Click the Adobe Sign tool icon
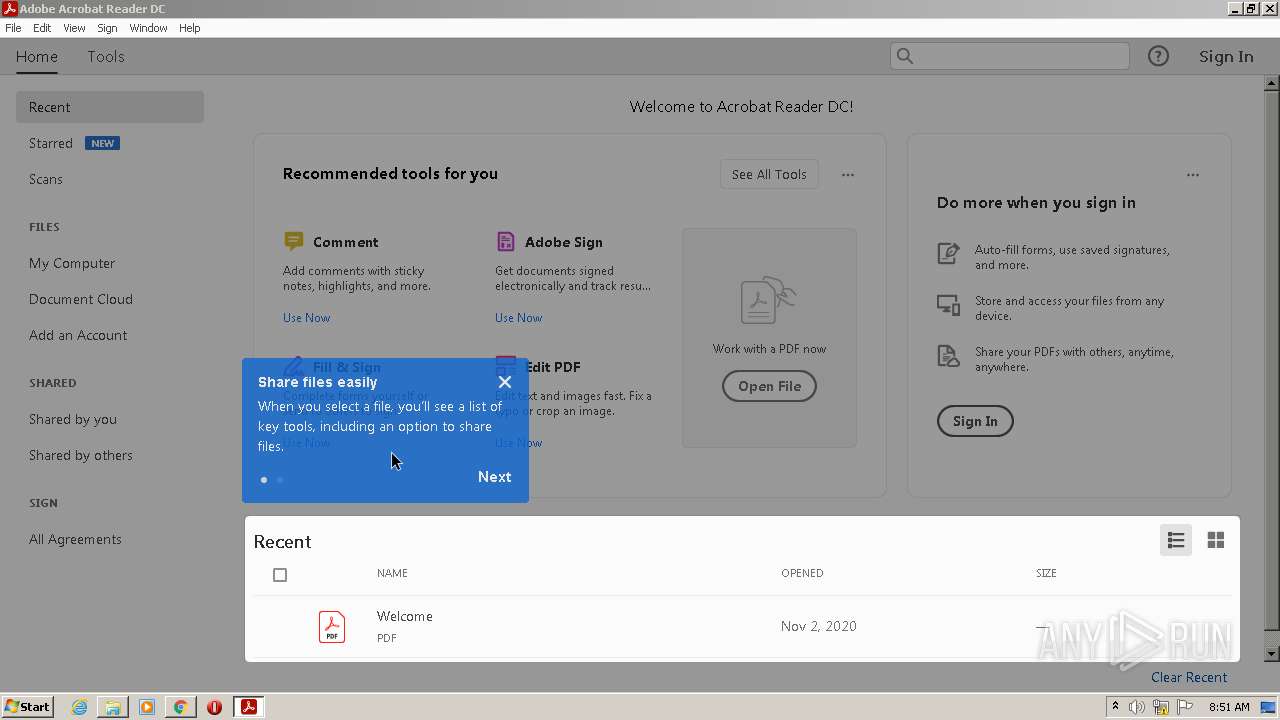 [x=505, y=241]
